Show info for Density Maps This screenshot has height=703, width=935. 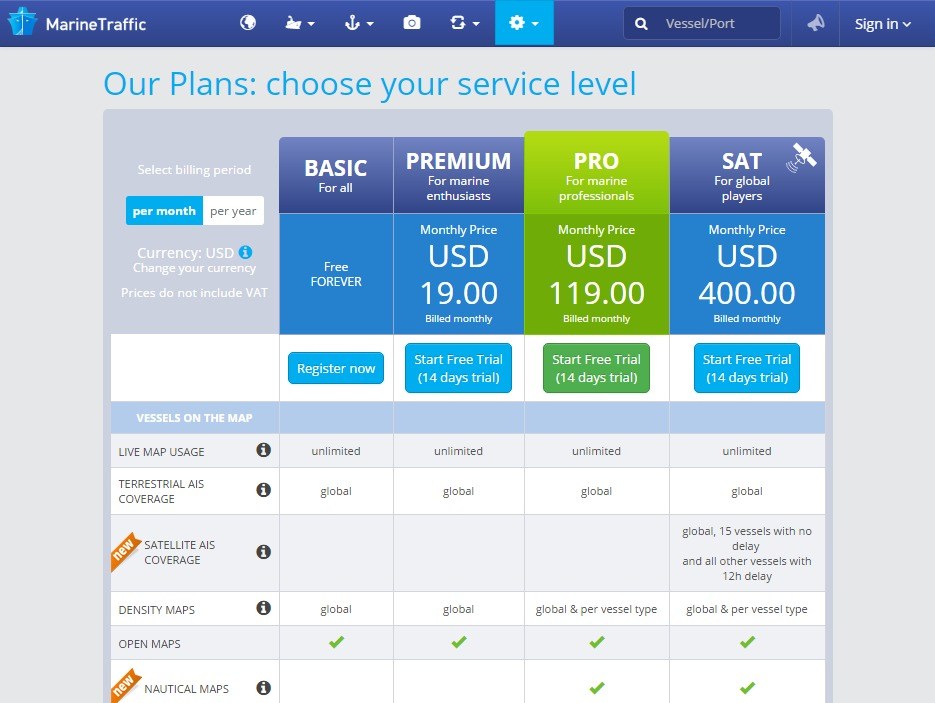[x=264, y=608]
